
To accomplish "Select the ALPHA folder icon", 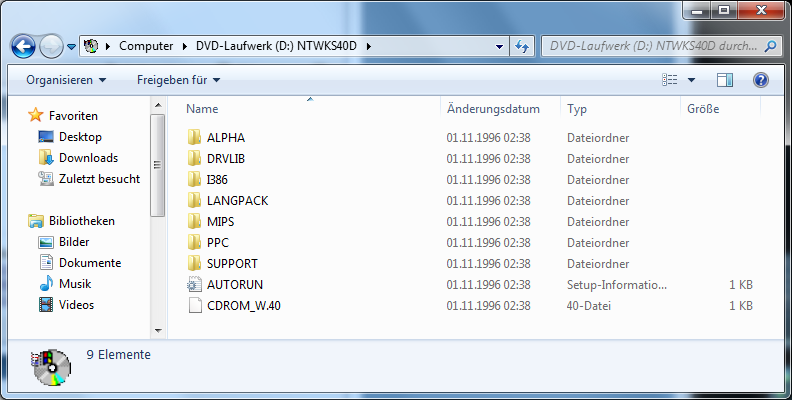I will tap(194, 137).
